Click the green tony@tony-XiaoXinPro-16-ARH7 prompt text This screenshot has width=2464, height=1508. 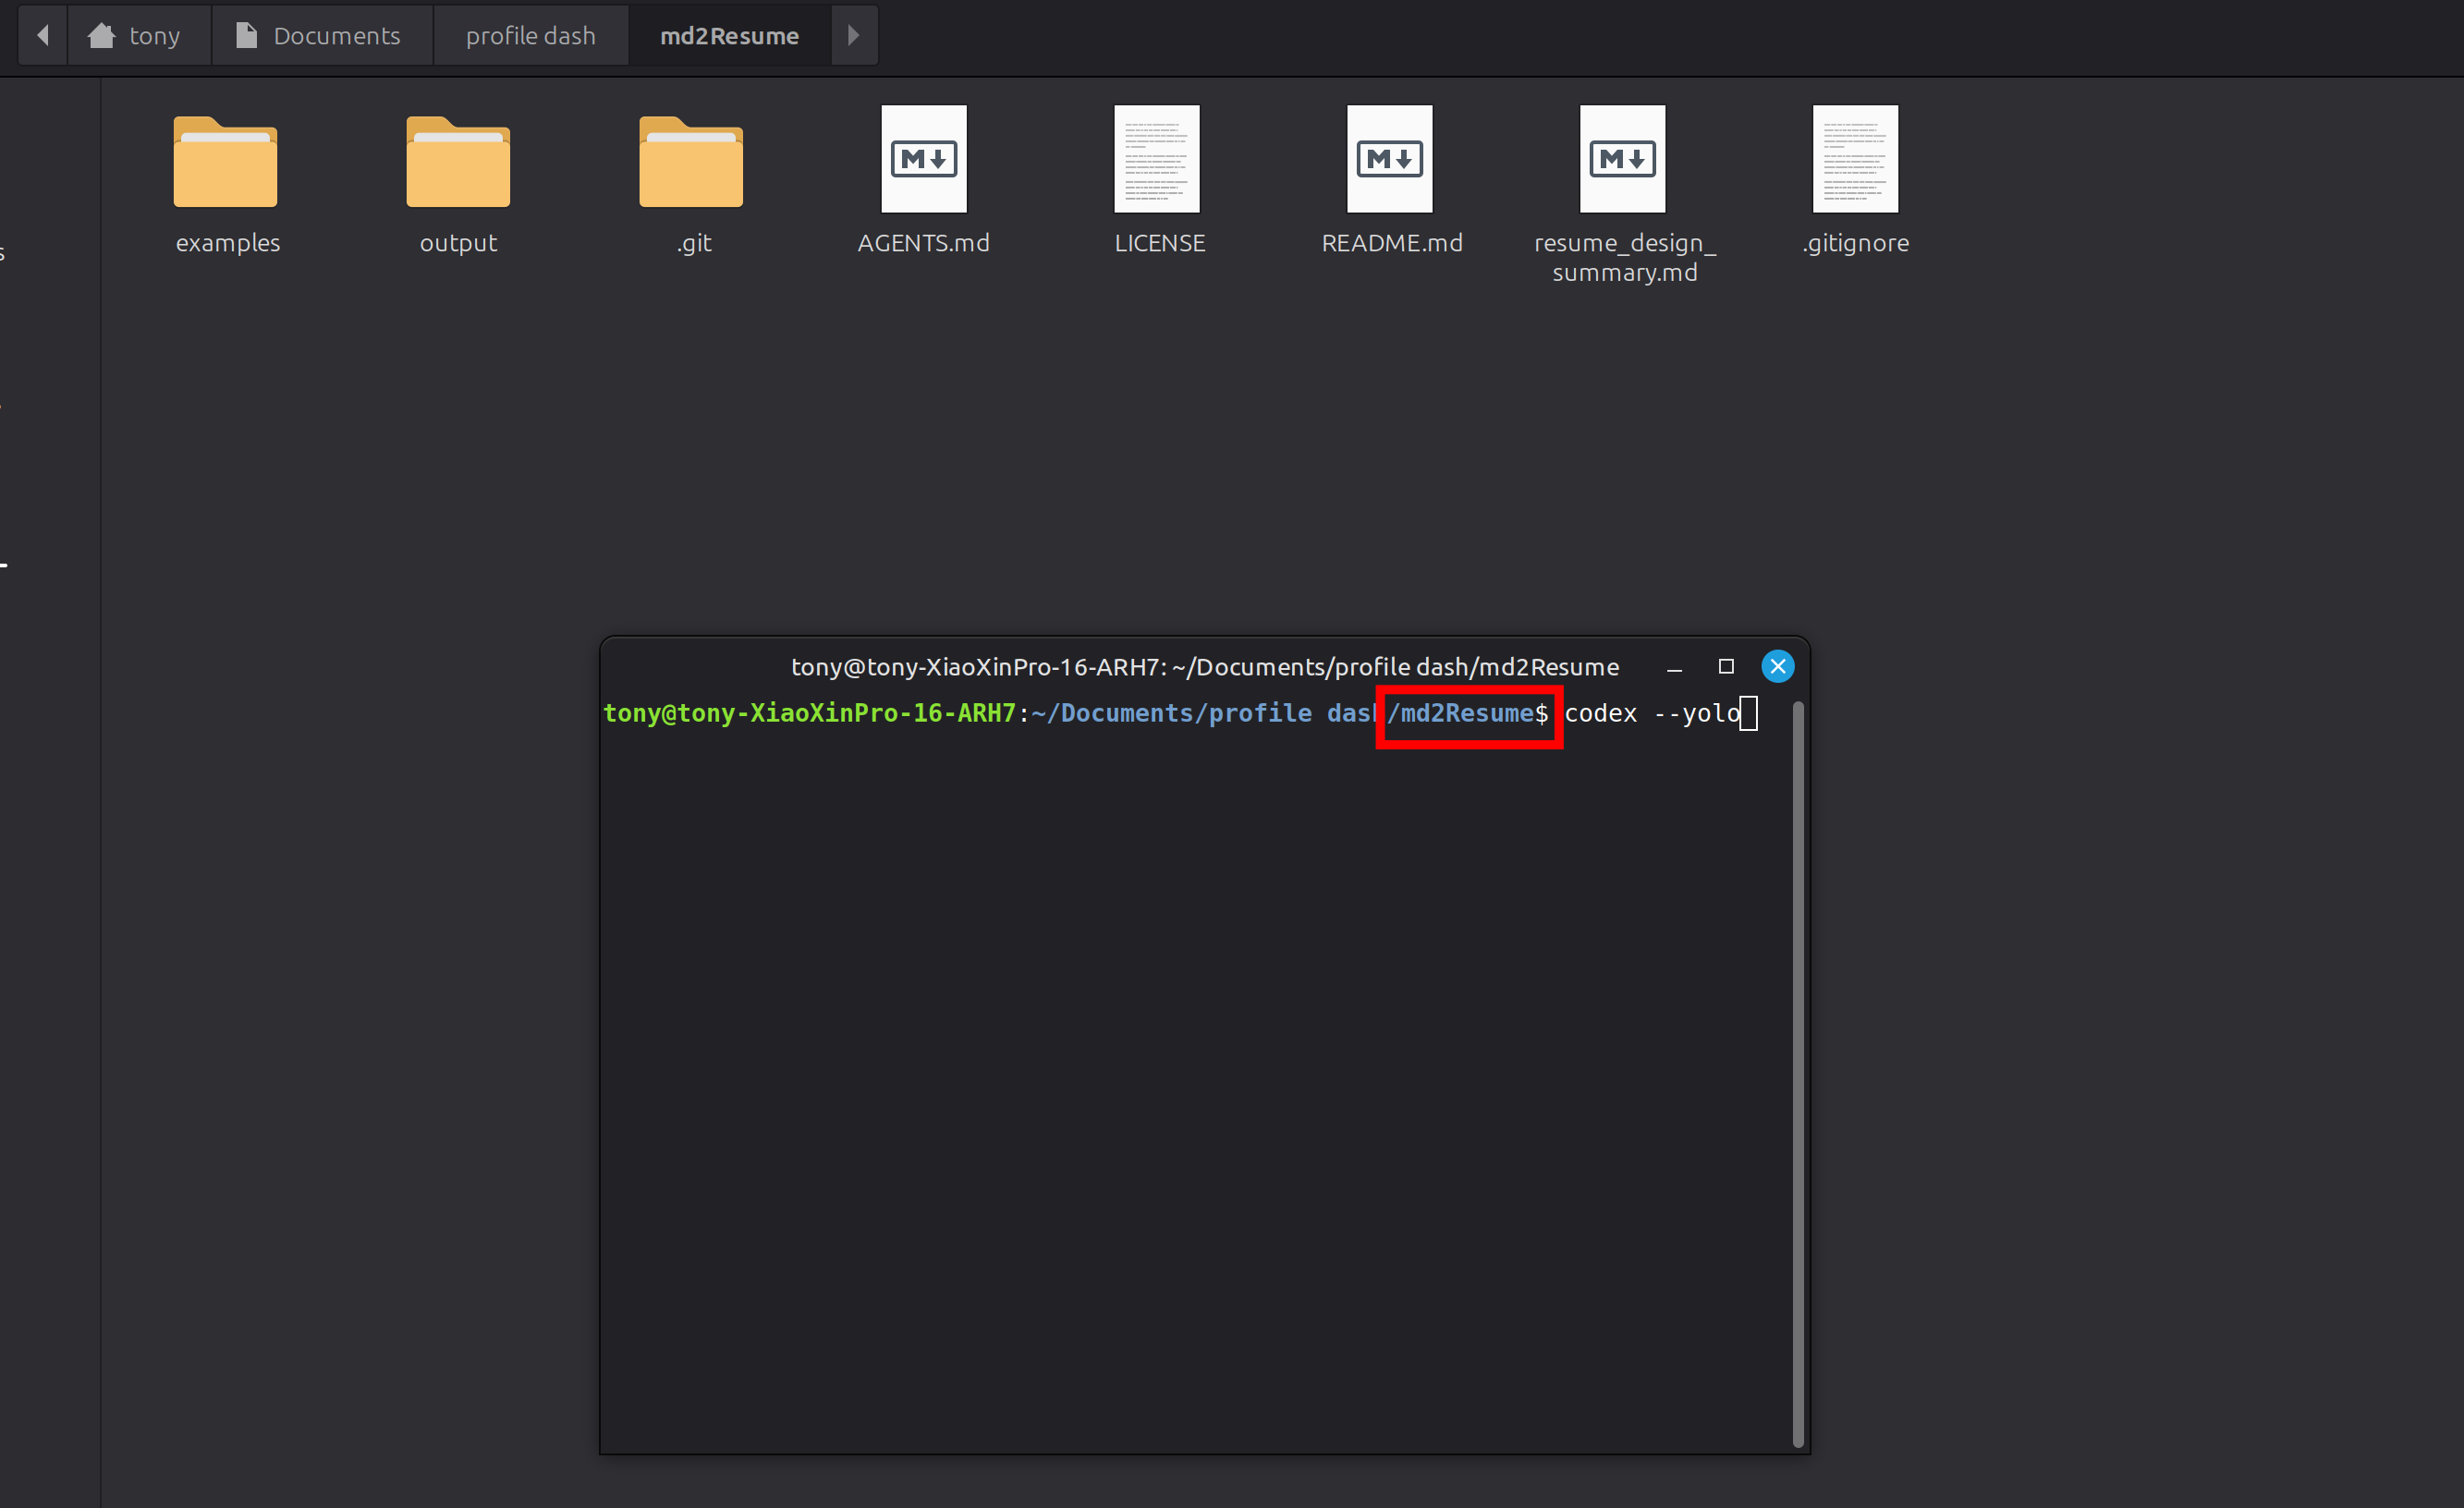(809, 713)
